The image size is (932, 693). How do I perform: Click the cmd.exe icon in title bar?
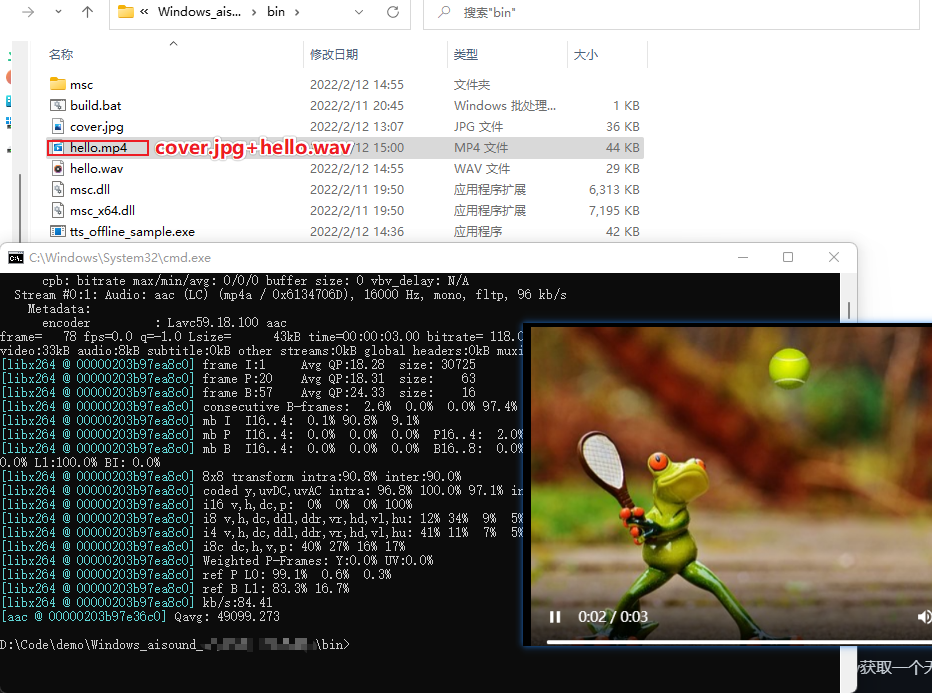[x=16, y=257]
